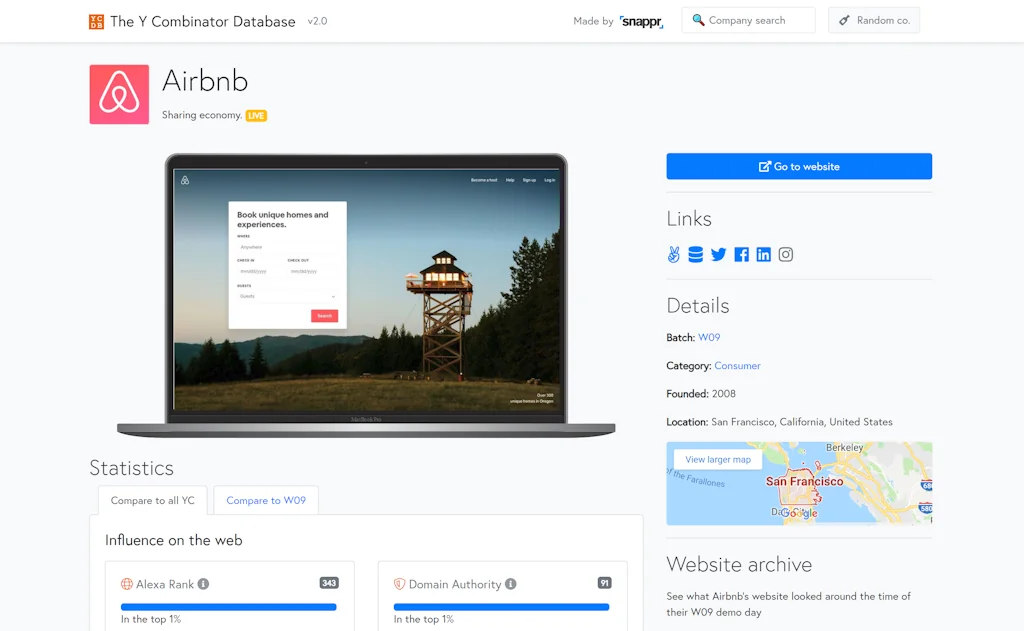Click the random dice icon on Random co. button
The height and width of the screenshot is (631, 1024).
click(x=846, y=19)
